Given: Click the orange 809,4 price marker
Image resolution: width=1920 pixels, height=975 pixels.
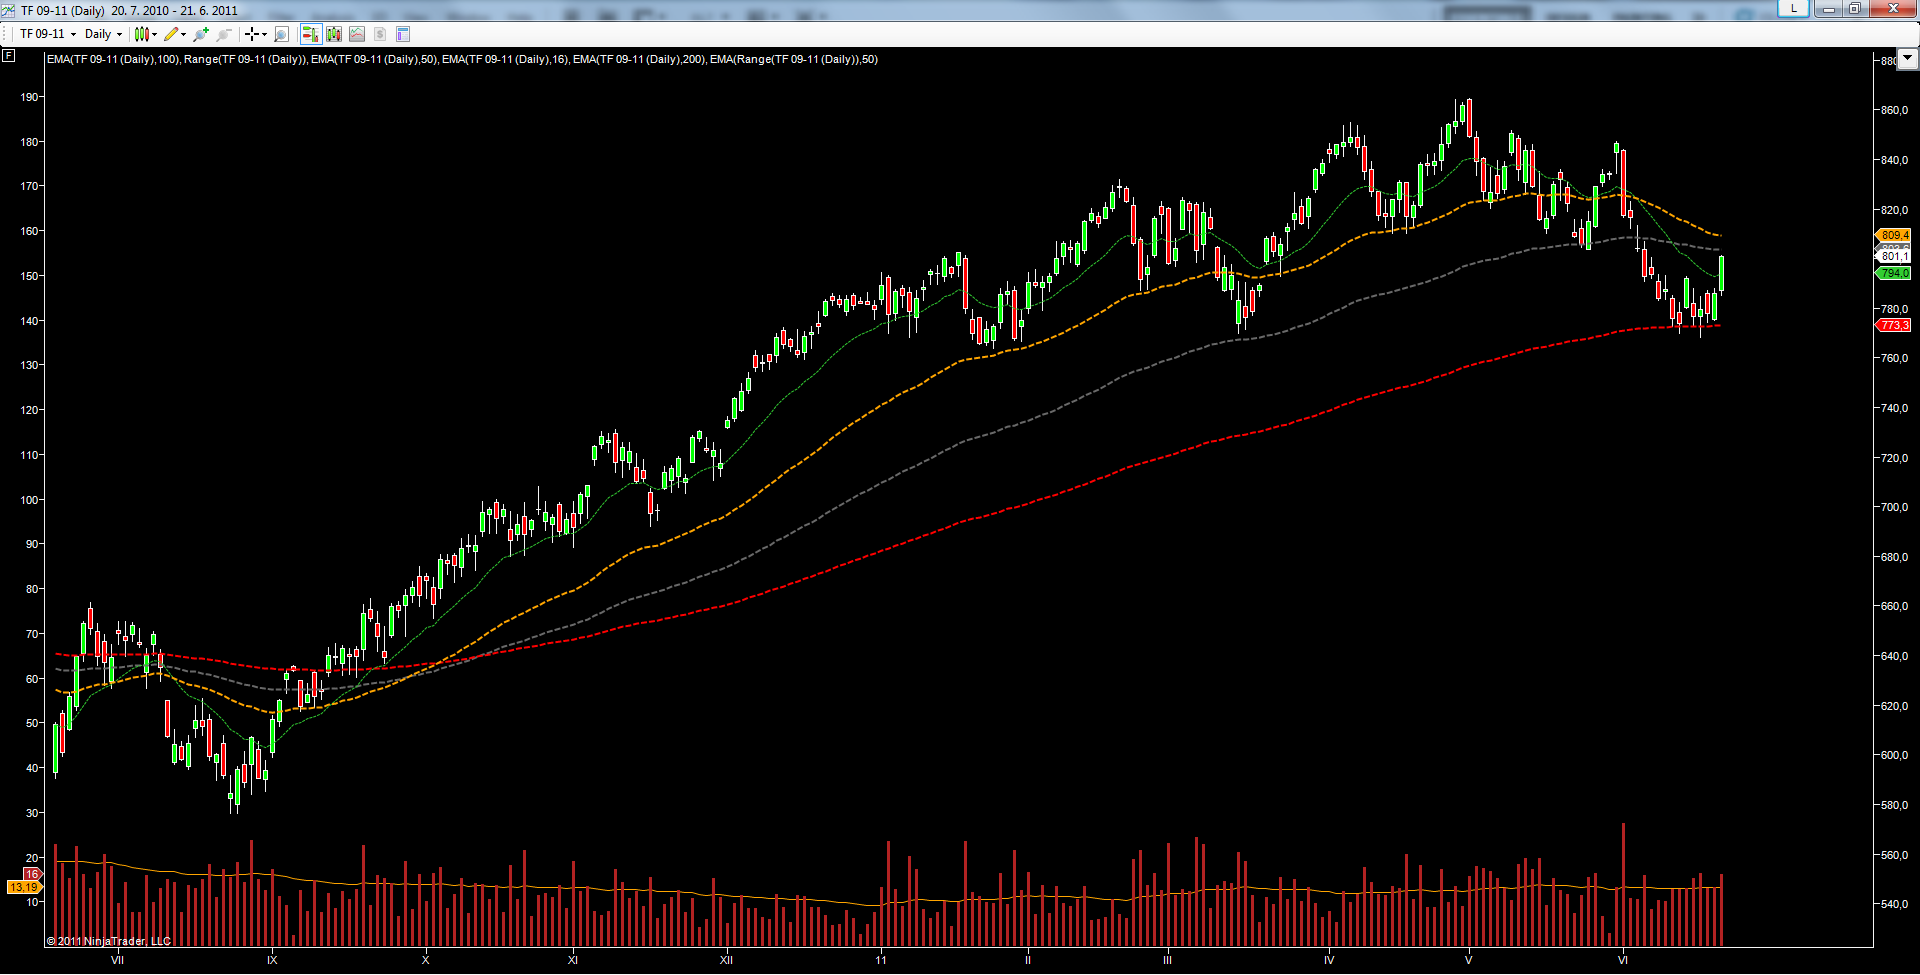Looking at the screenshot, I should click(1894, 235).
